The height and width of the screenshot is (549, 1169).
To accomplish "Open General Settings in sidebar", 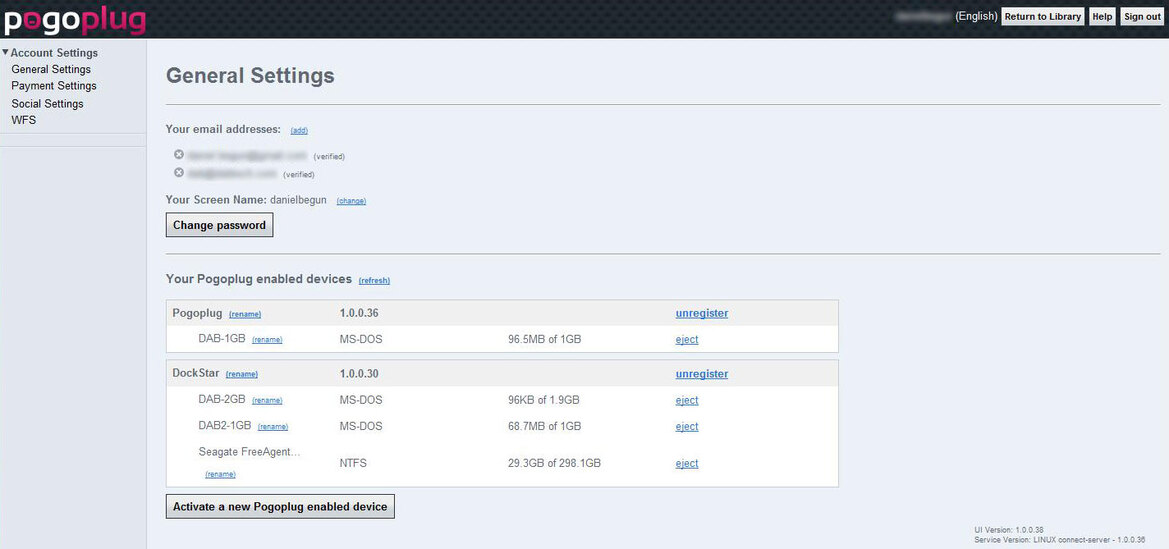I will tap(51, 69).
